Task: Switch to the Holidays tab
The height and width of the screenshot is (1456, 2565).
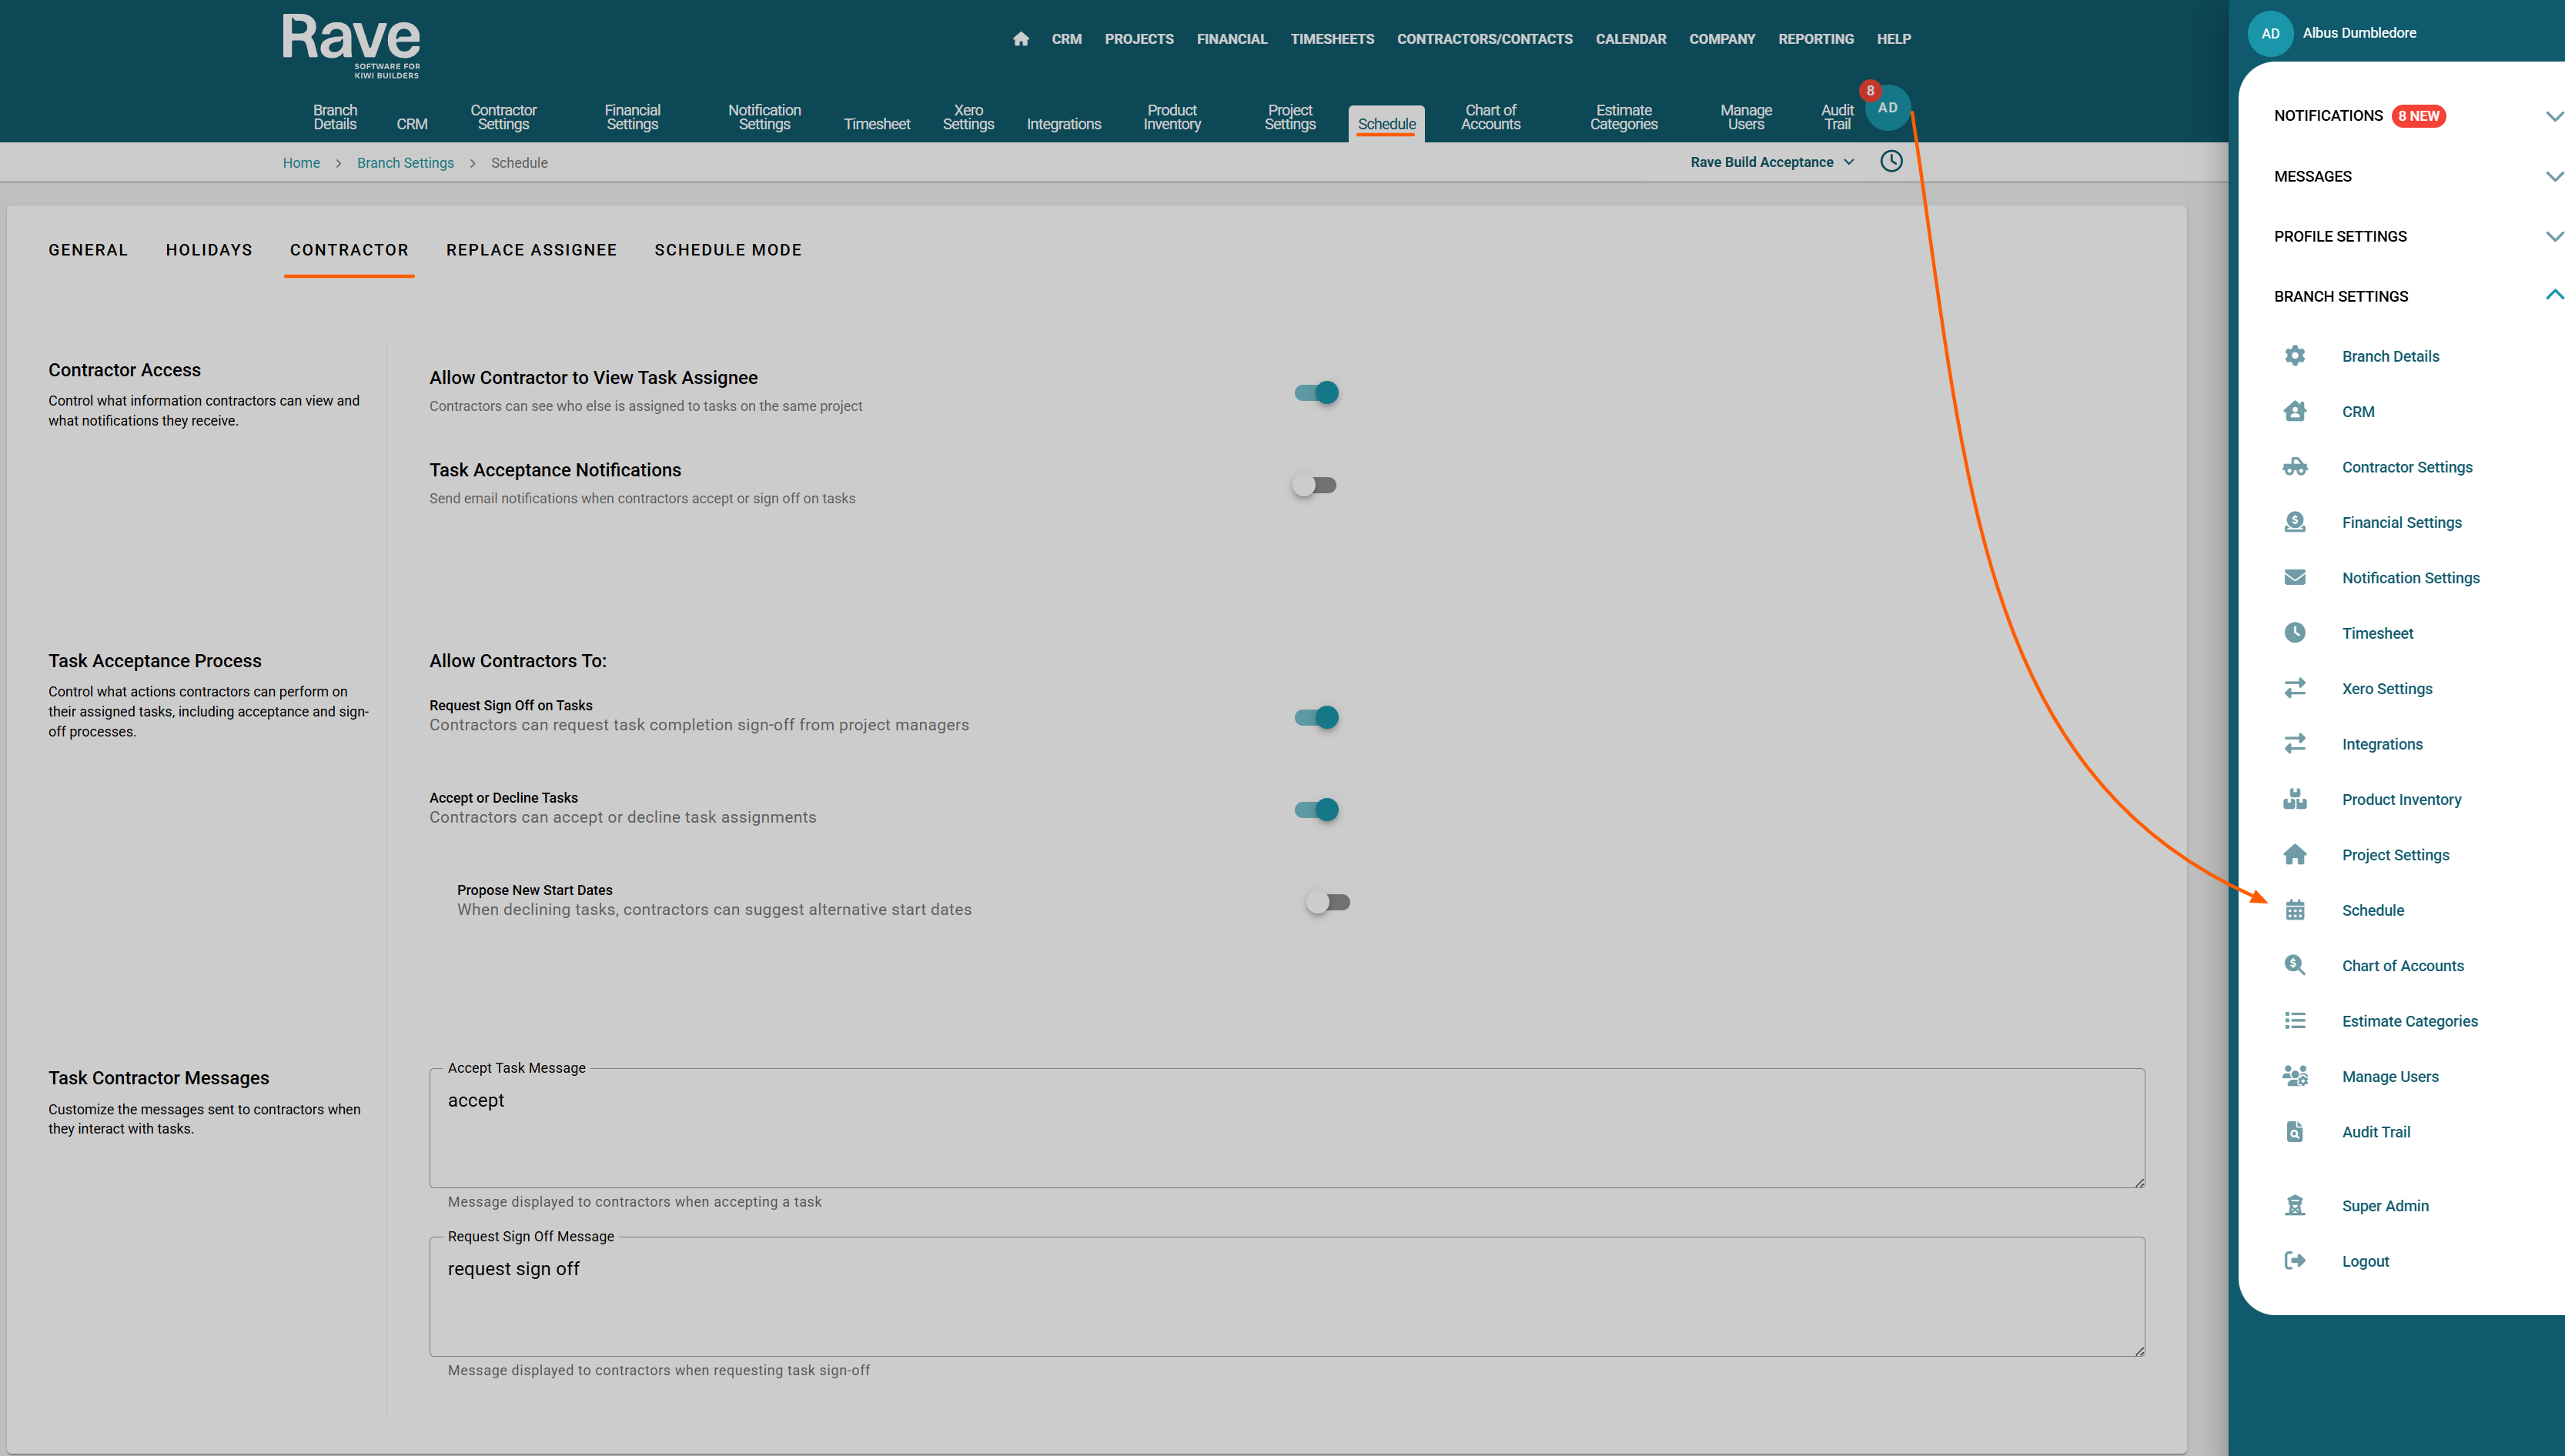Action: (209, 250)
